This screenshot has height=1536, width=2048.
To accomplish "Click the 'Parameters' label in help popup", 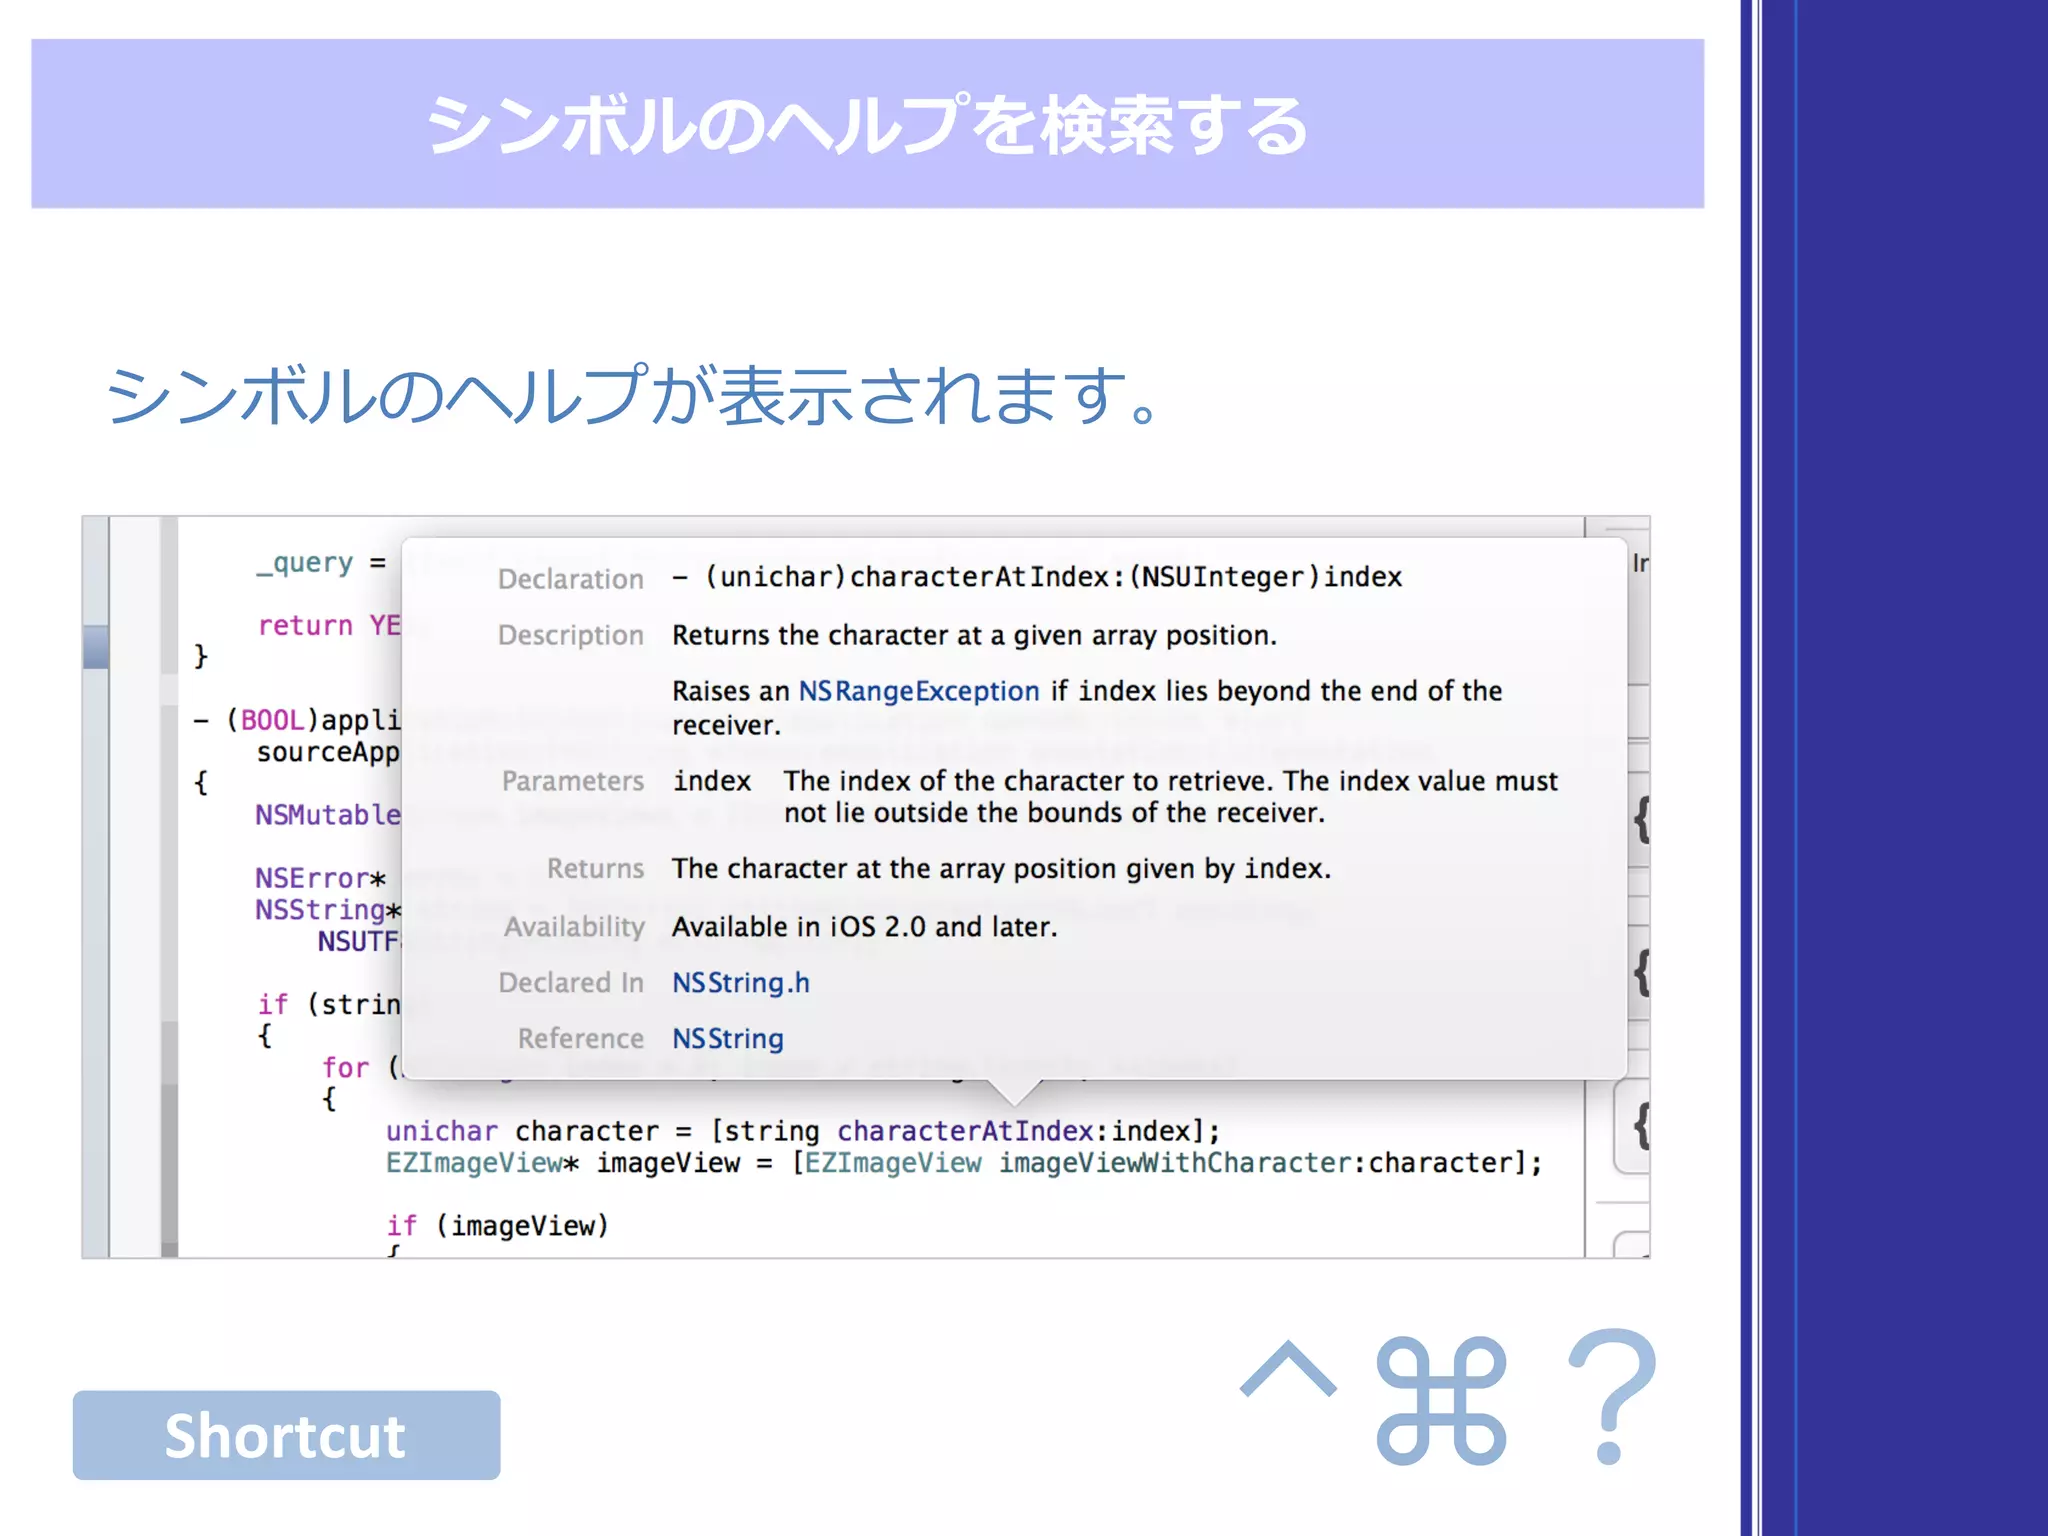I will (x=572, y=781).
